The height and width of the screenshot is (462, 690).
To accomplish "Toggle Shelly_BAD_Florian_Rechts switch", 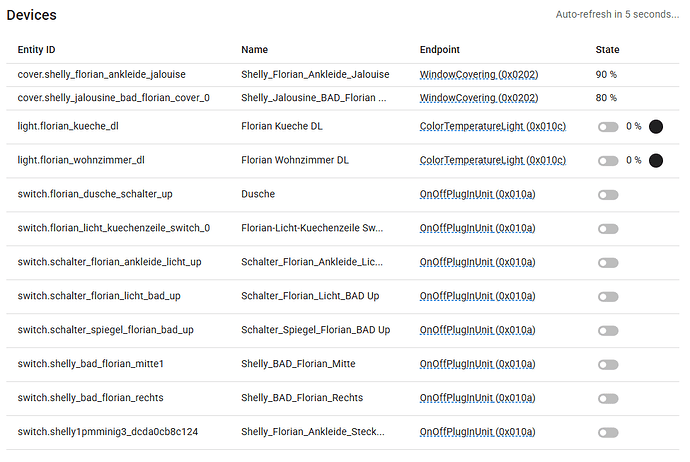I will 608,399.
